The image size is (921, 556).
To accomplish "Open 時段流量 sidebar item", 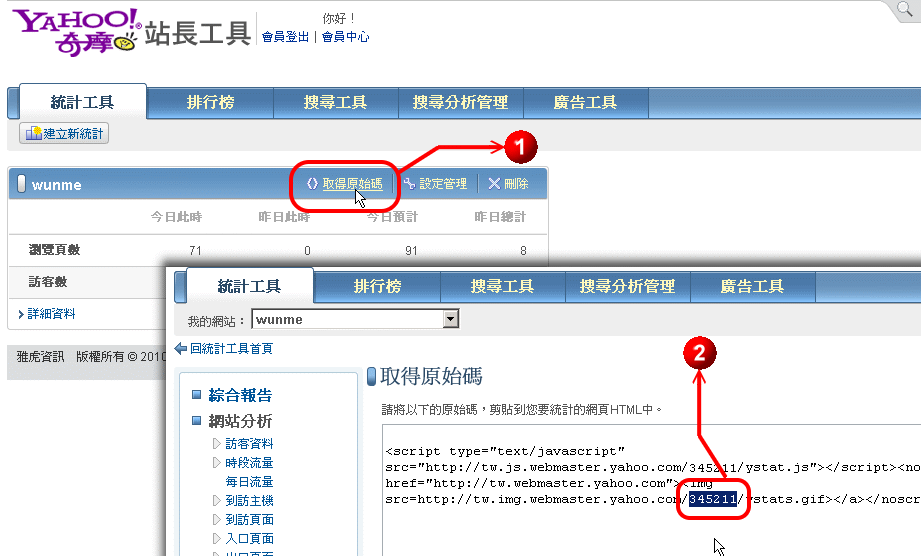I will pos(249,463).
